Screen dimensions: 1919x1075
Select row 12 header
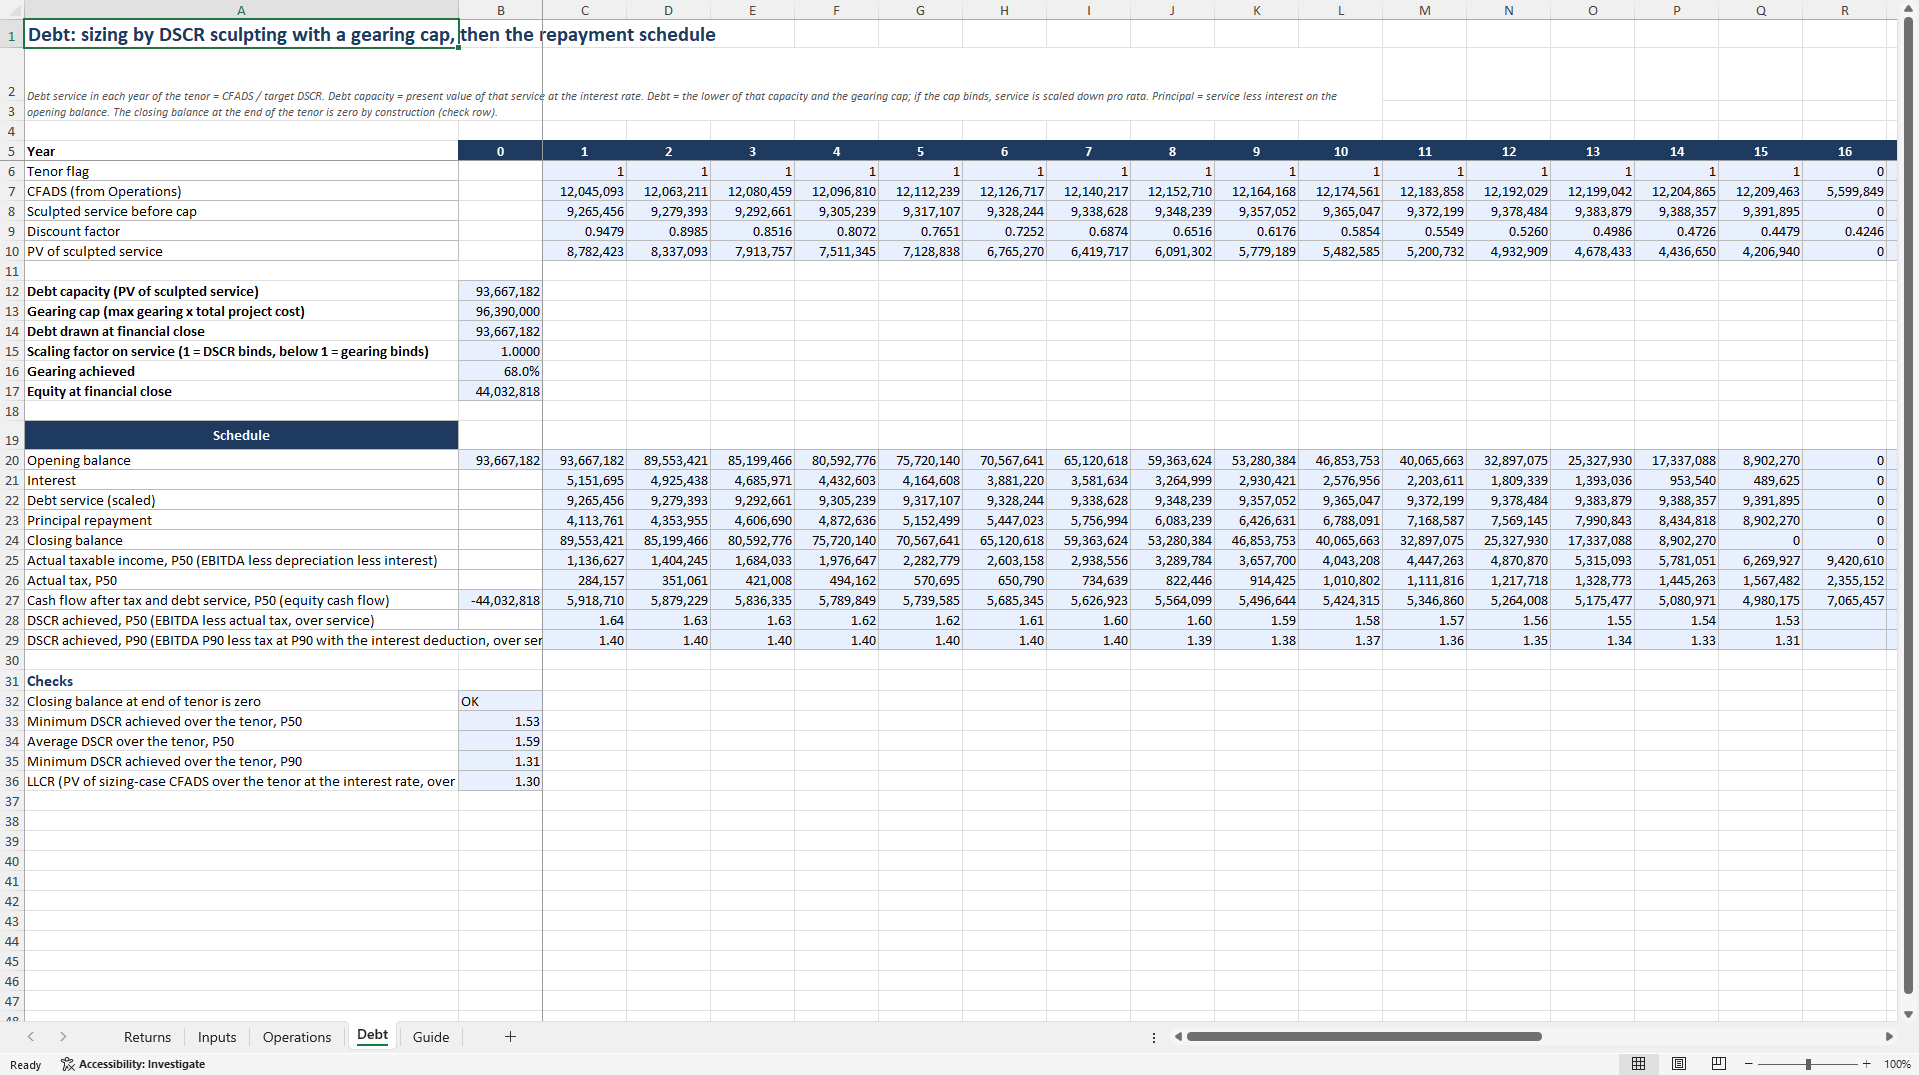click(x=12, y=291)
